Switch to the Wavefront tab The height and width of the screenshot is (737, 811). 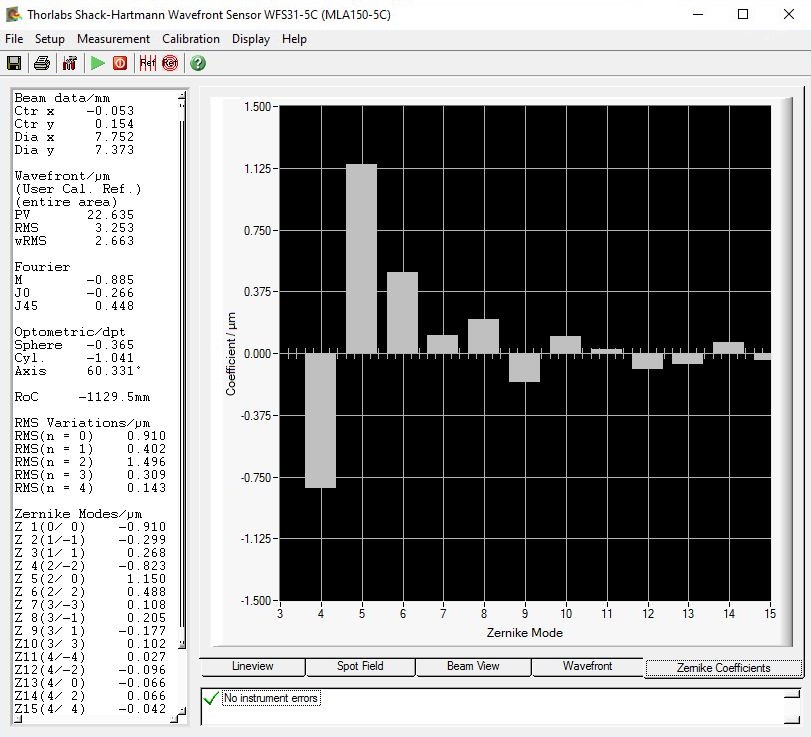588,666
